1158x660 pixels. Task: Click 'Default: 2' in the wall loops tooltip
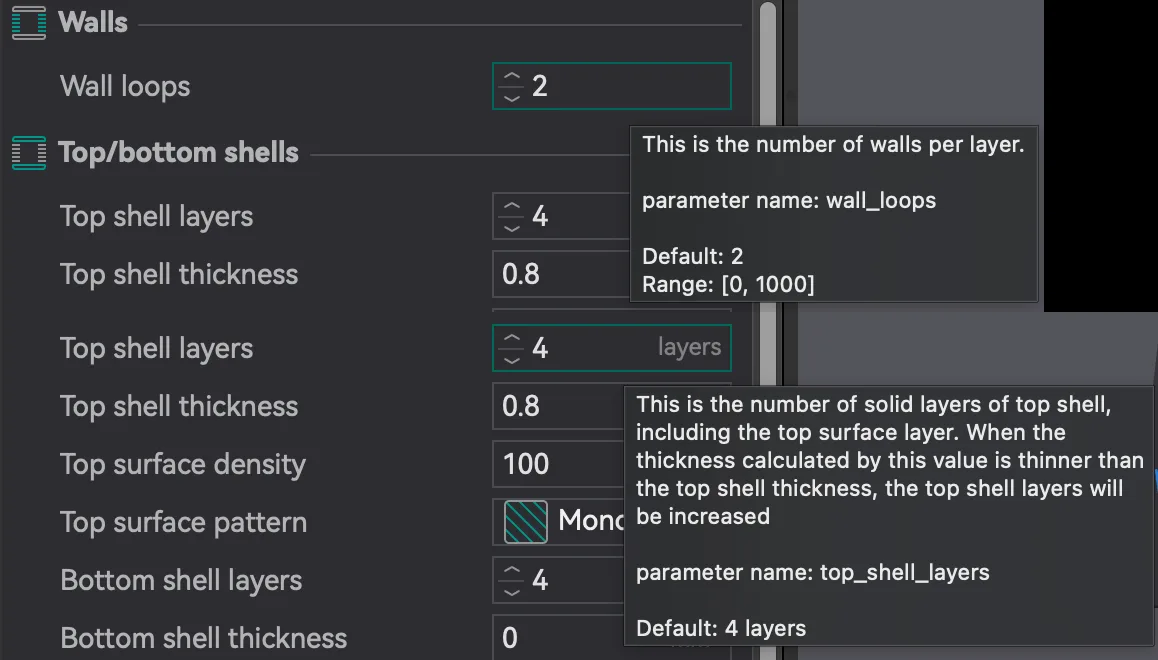click(693, 256)
